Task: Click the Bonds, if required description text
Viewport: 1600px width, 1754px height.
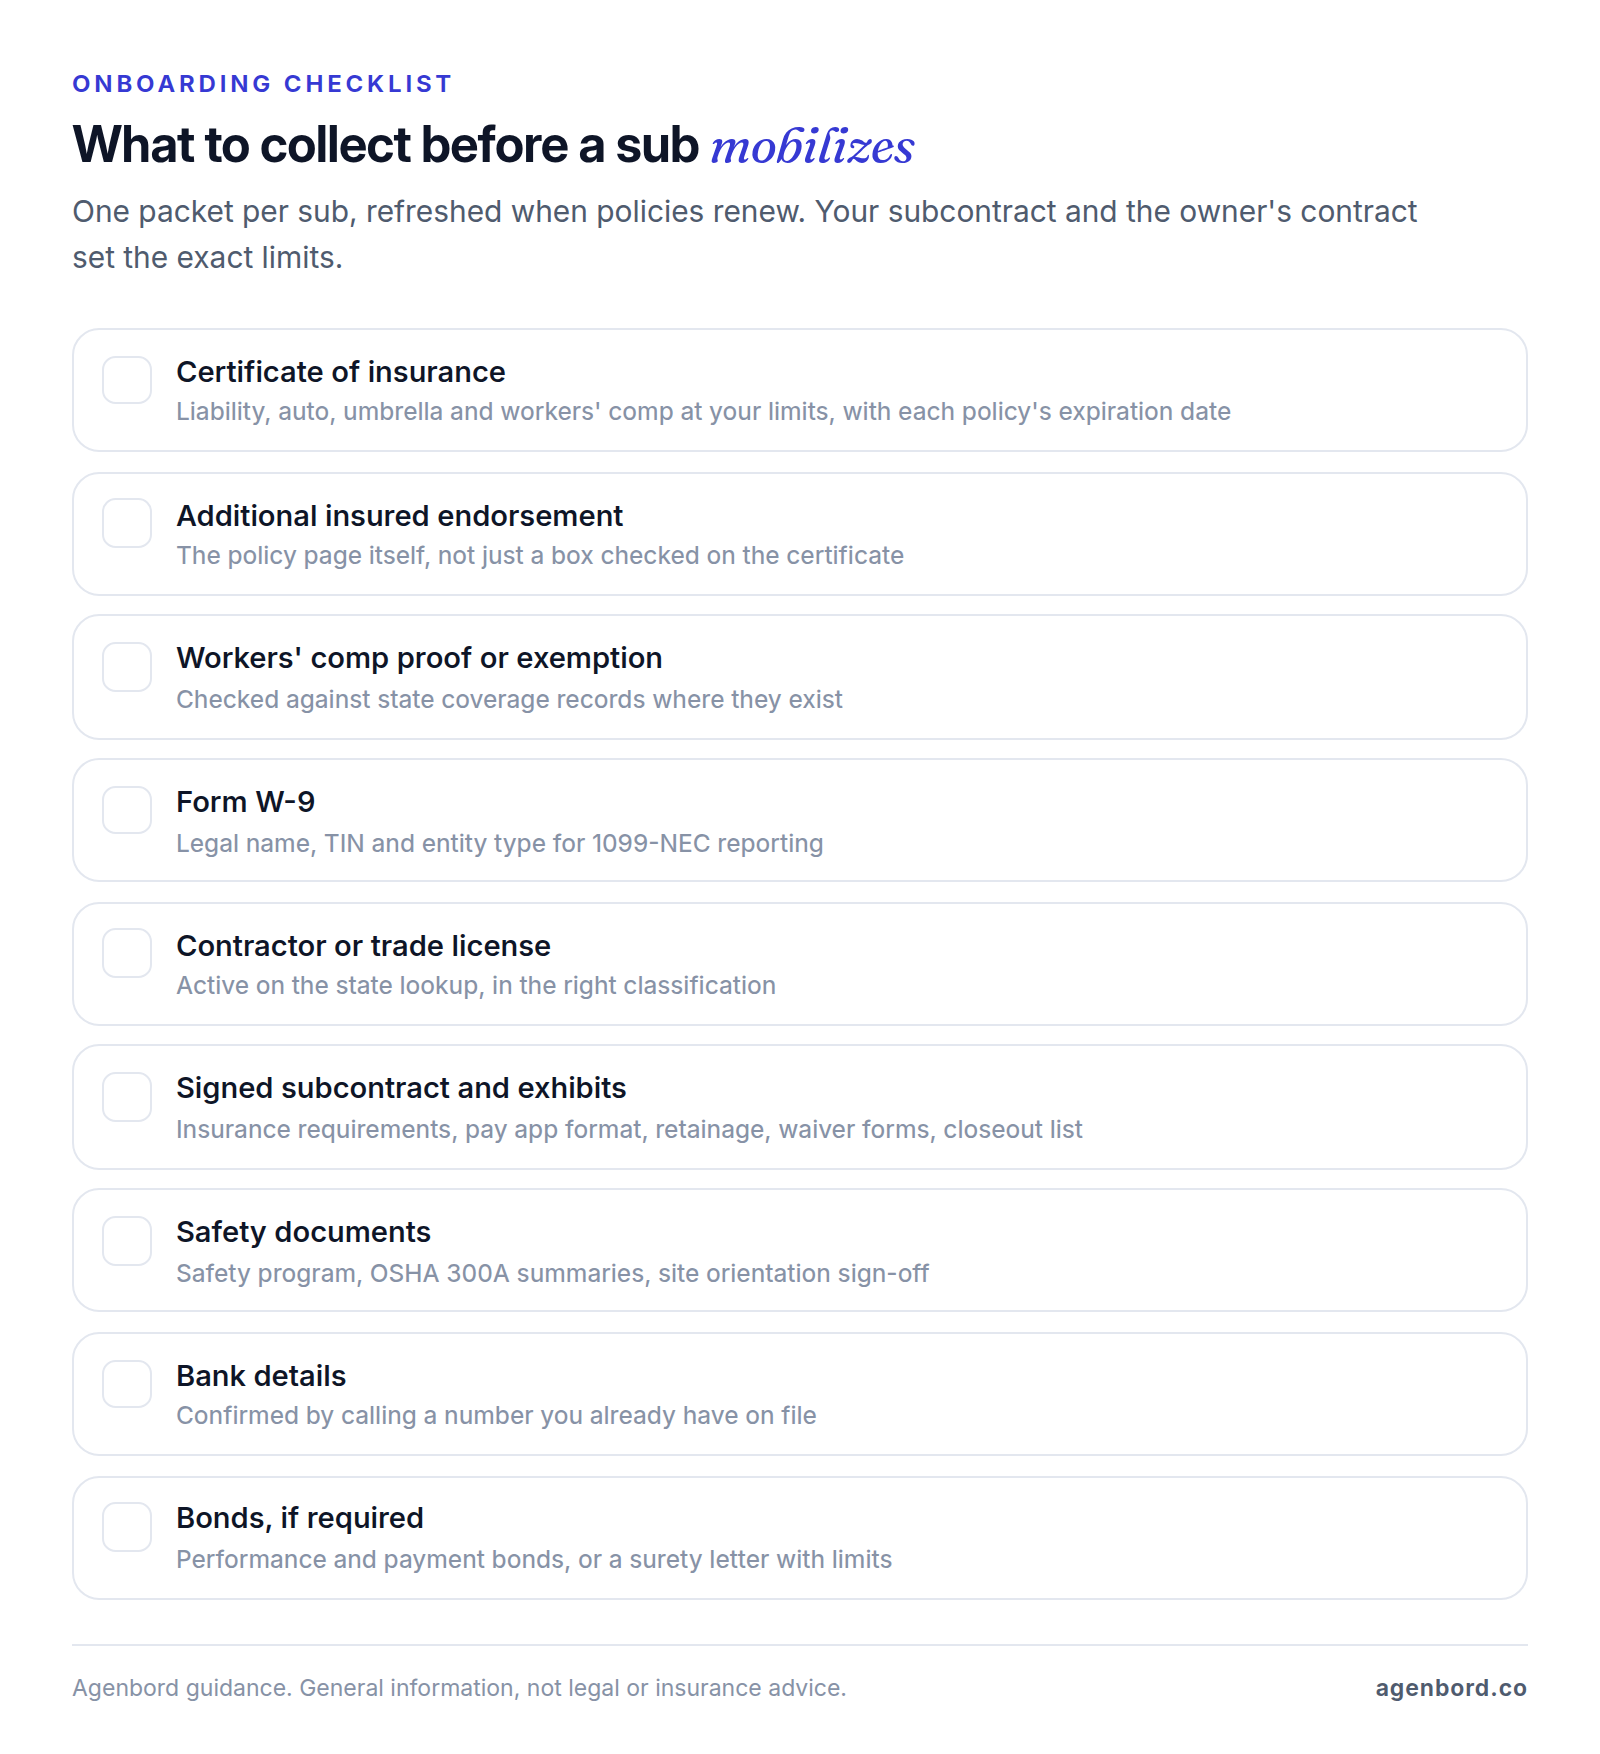Action: pos(534,1560)
